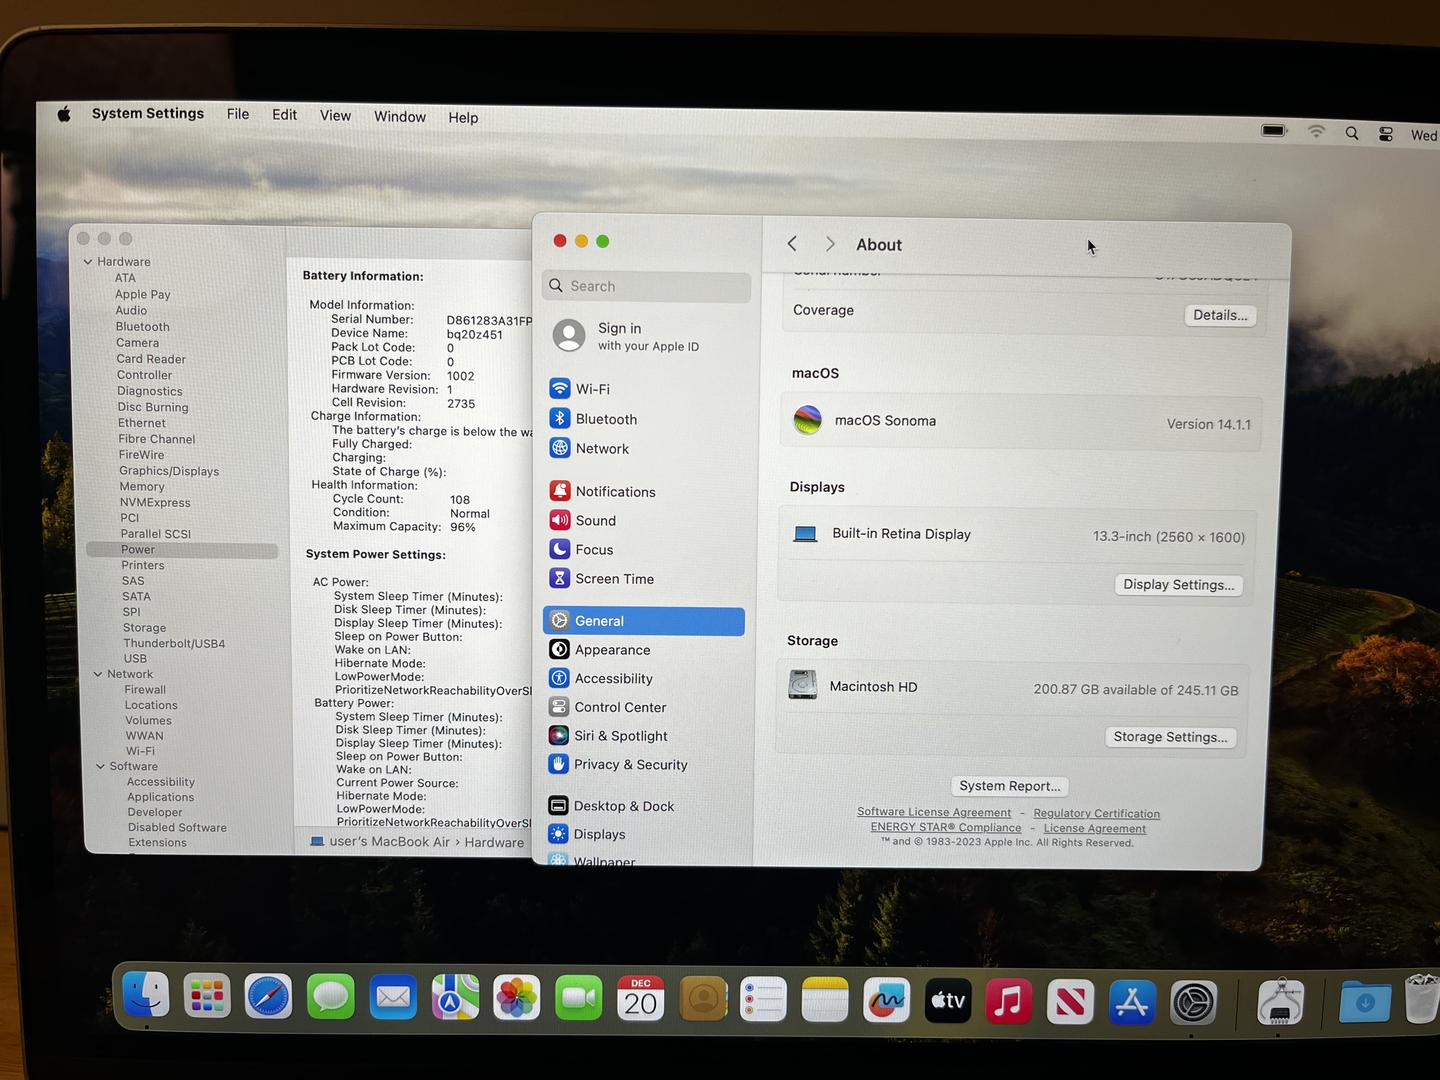The image size is (1440, 1080).
Task: Select Applications under Software in System Information
Action: 160,797
